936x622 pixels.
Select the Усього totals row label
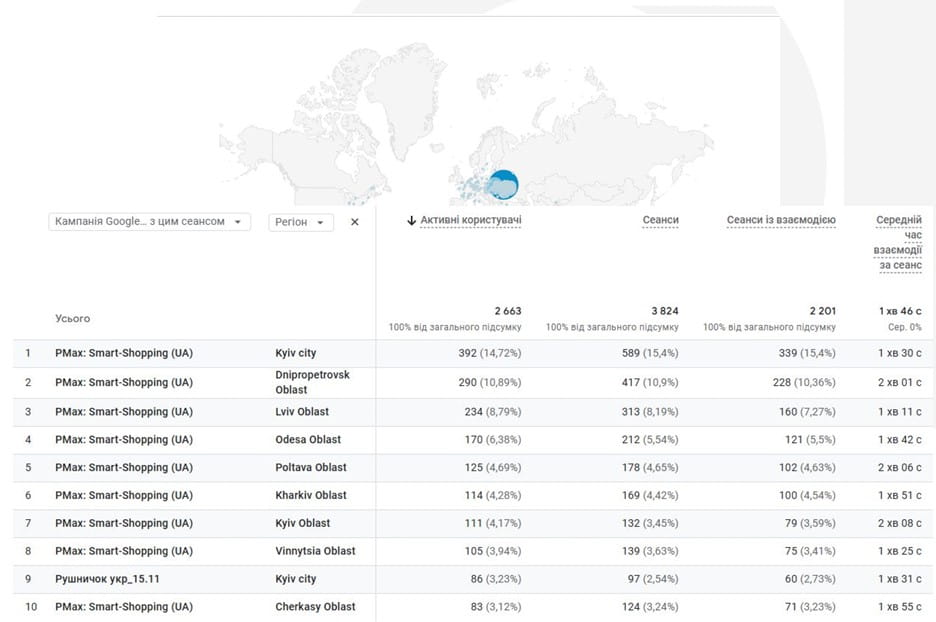(x=72, y=318)
